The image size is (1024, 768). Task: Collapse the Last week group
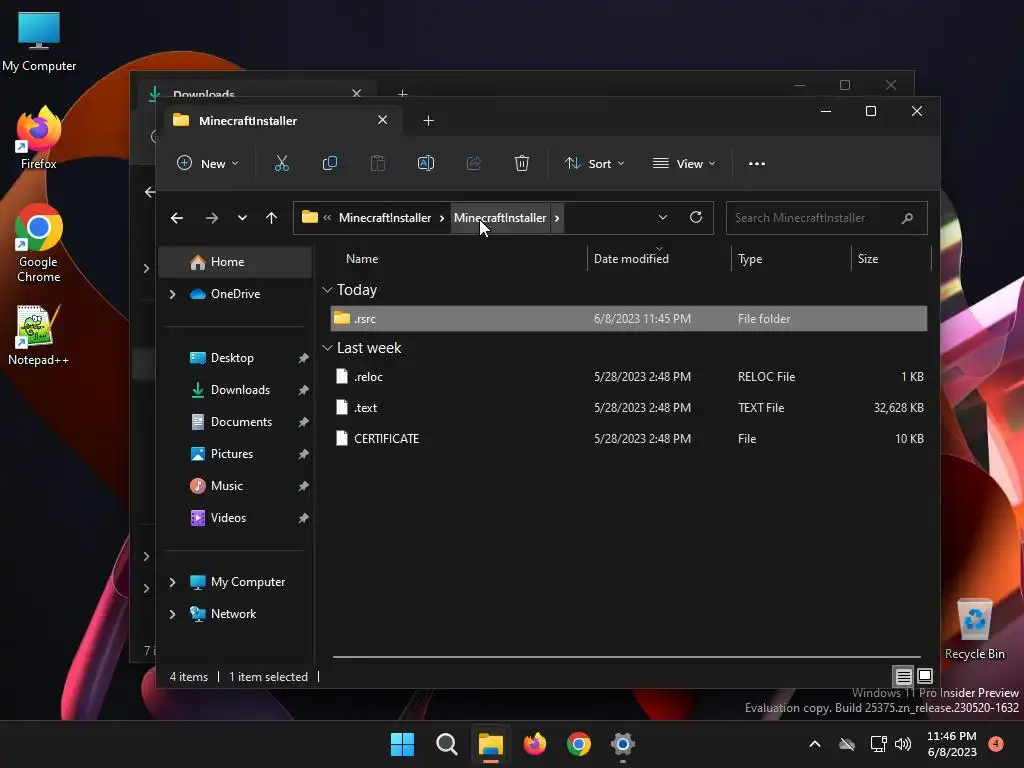327,348
